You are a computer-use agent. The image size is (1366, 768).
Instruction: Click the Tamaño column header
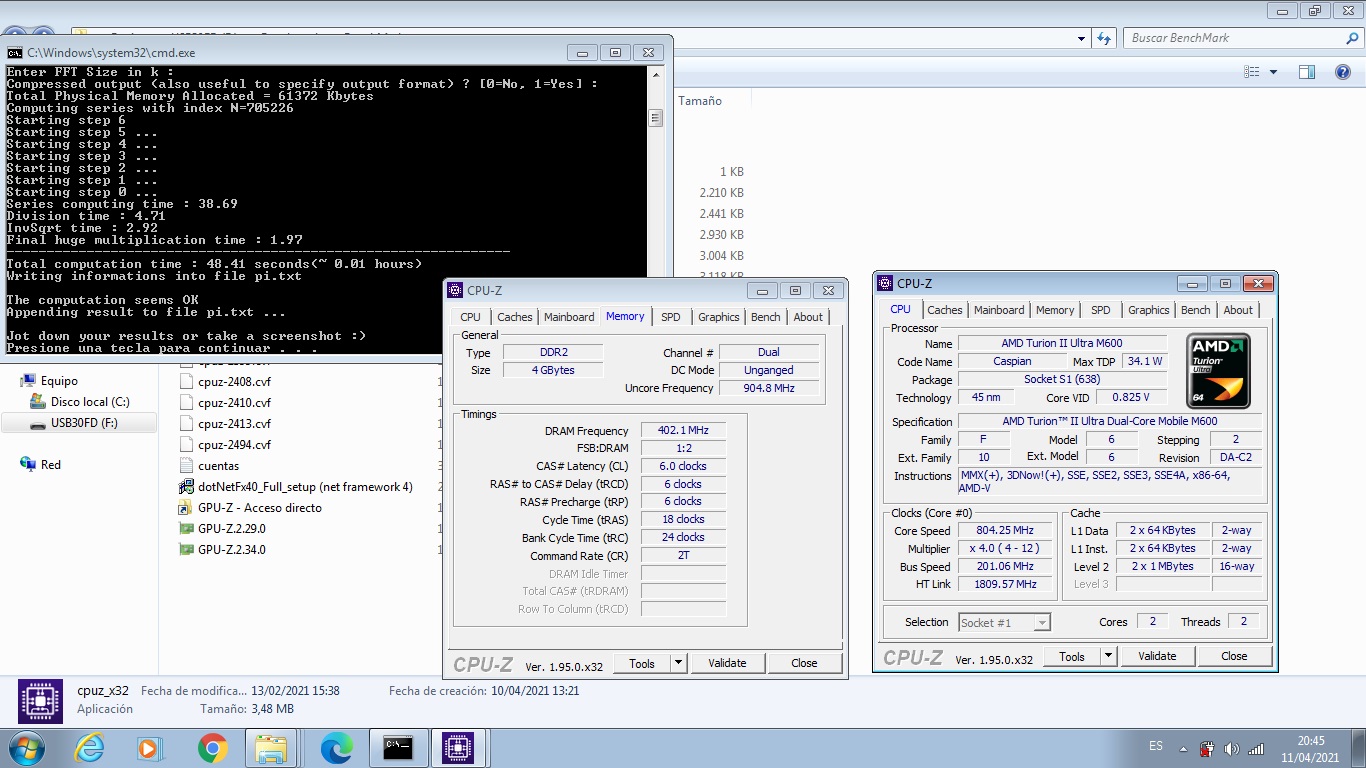tap(700, 101)
